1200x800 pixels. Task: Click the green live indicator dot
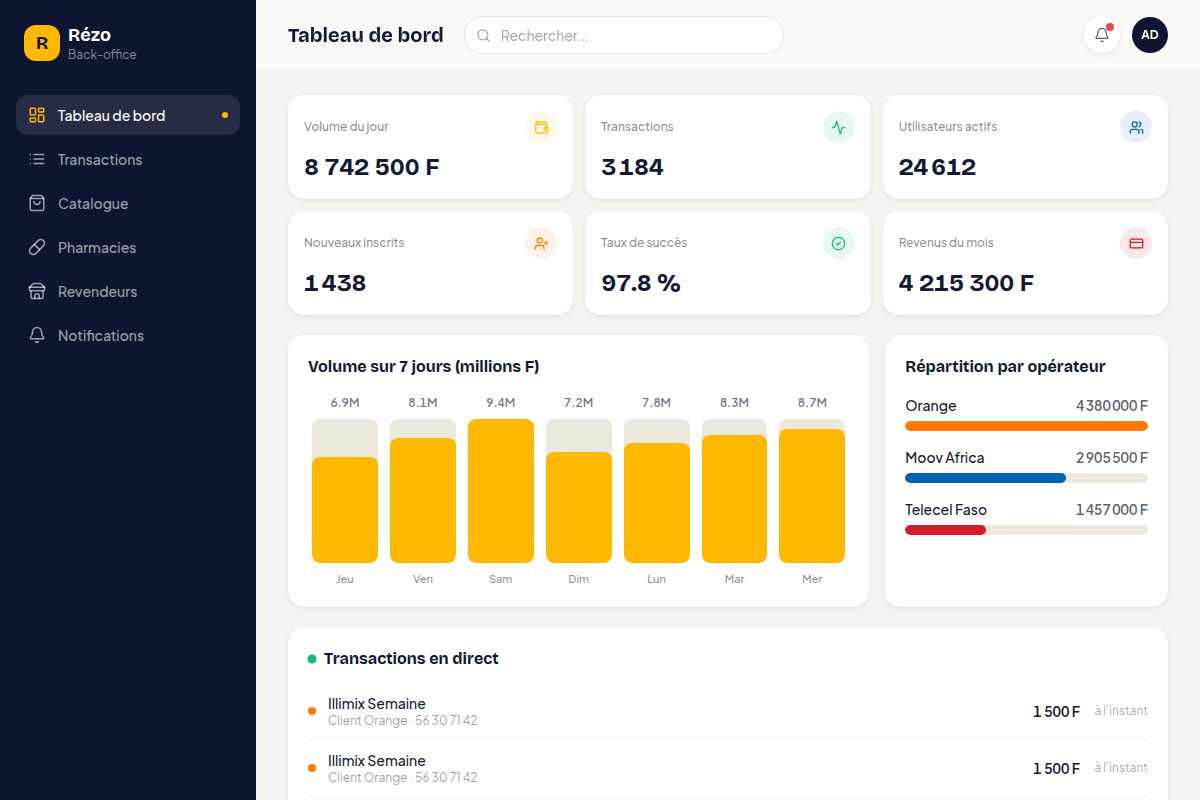pyautogui.click(x=312, y=659)
